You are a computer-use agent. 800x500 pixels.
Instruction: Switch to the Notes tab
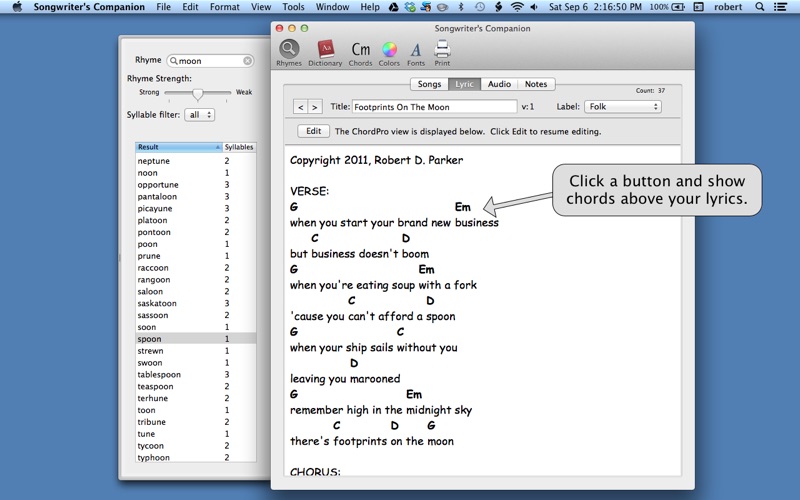coord(536,84)
